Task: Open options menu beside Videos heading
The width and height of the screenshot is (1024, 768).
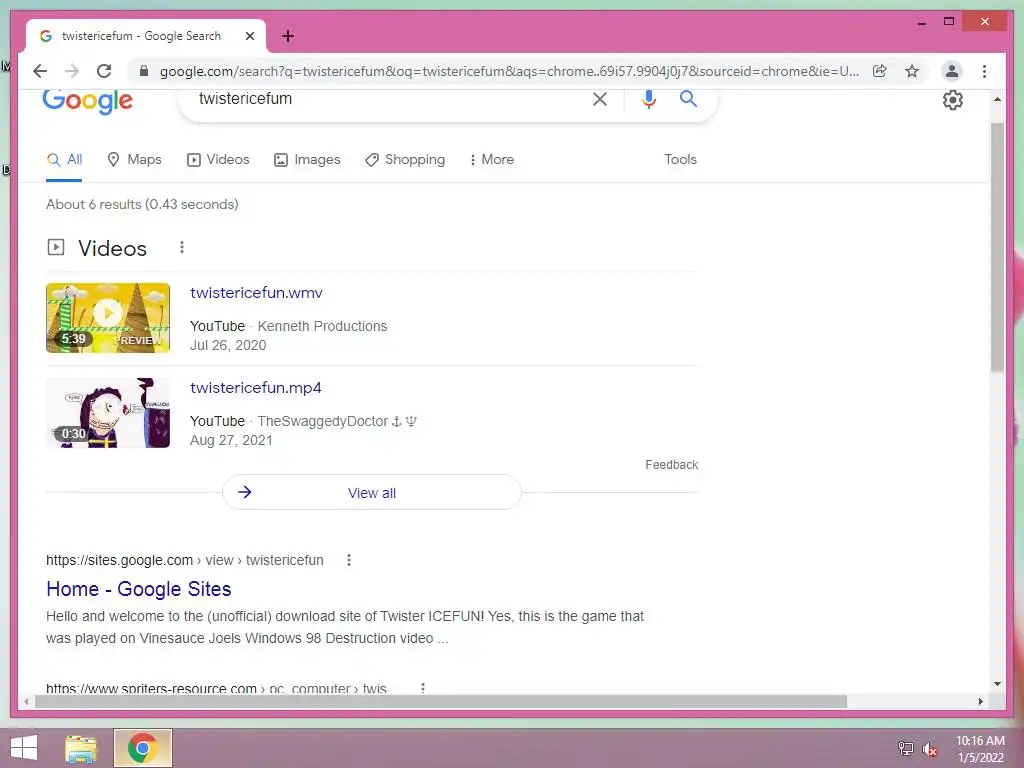Action: [x=182, y=248]
